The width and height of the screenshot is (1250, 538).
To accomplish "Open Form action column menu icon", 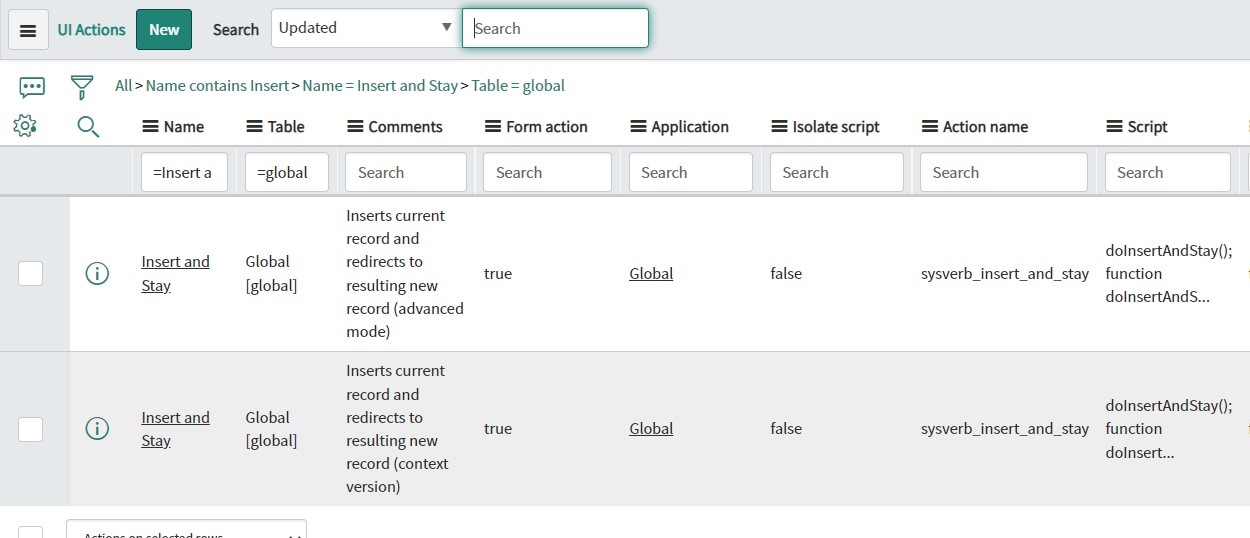I will [x=492, y=127].
